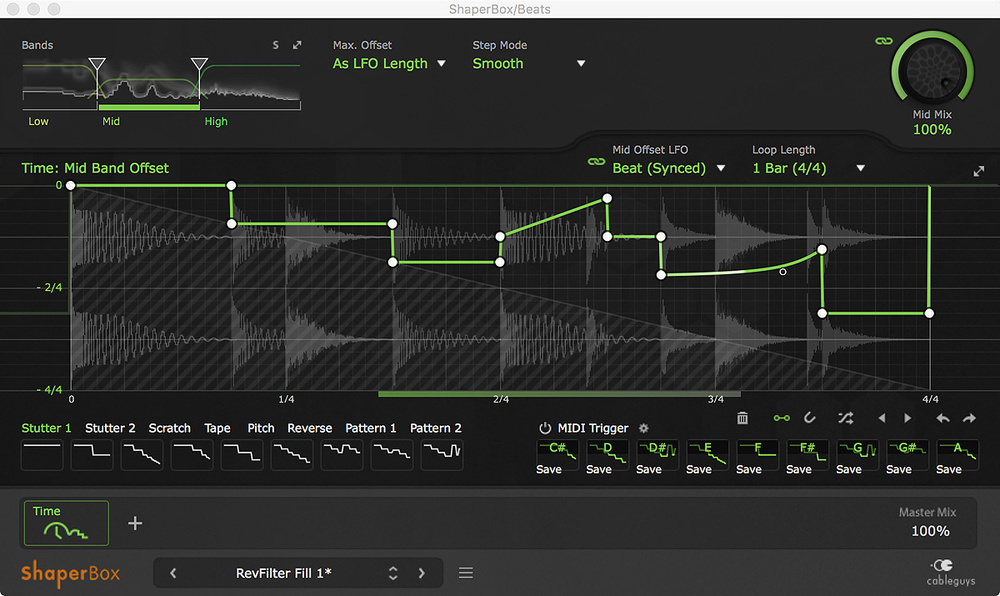Click the Low/Mid band split handle
Viewport: 1000px width, 596px height.
coord(97,64)
